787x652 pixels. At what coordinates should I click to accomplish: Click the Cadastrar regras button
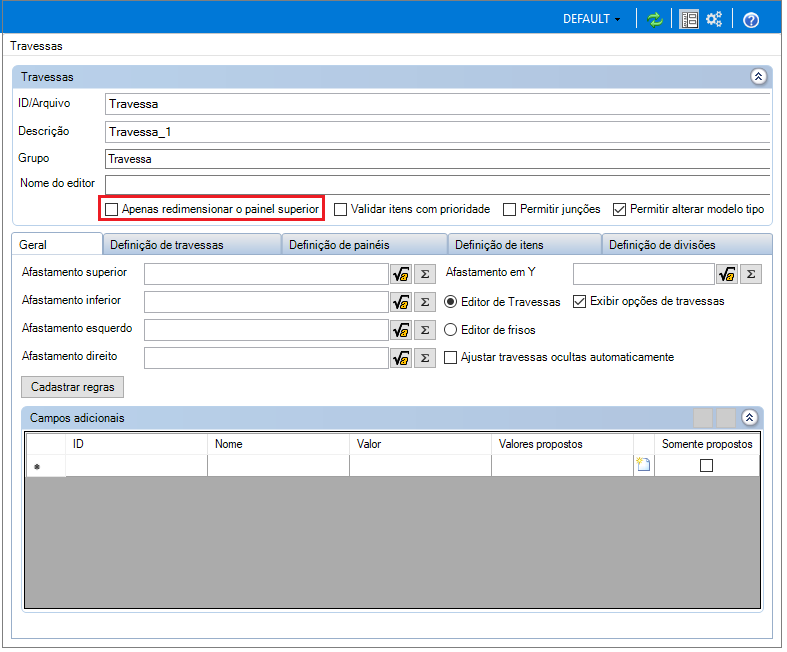pos(73,389)
